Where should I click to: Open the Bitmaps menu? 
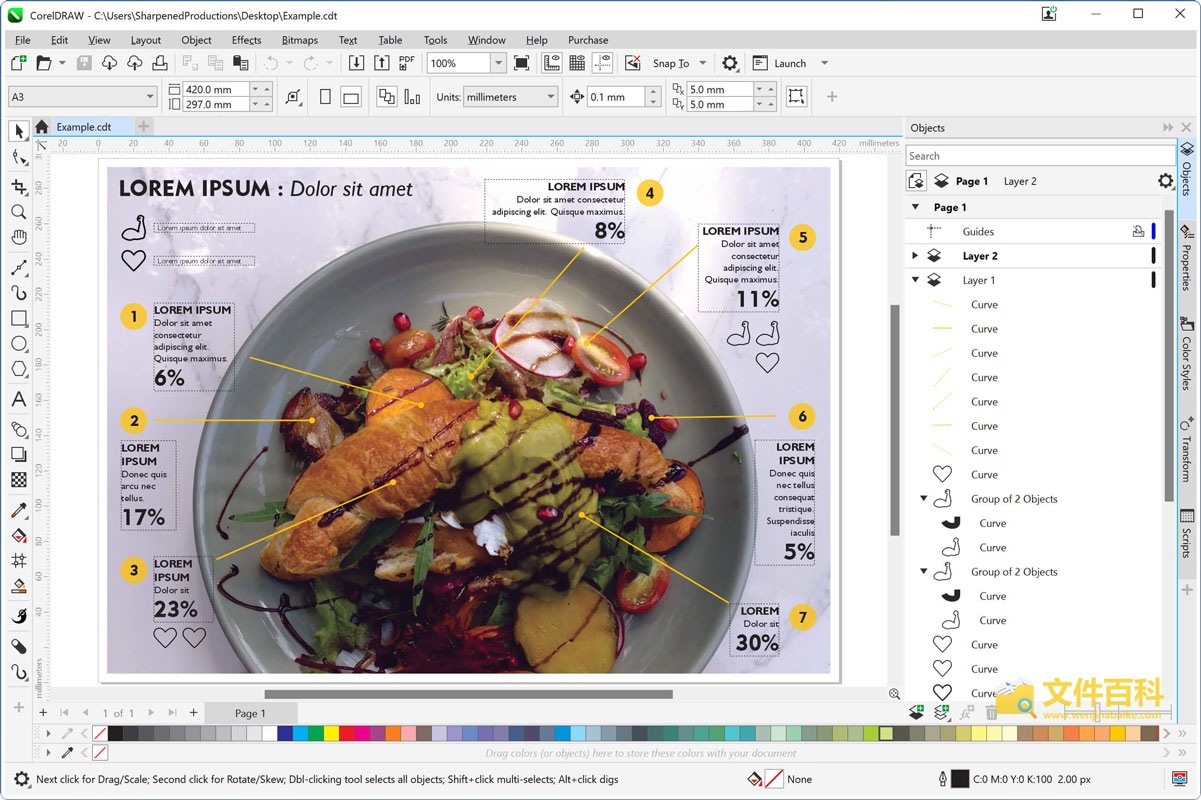click(x=300, y=40)
